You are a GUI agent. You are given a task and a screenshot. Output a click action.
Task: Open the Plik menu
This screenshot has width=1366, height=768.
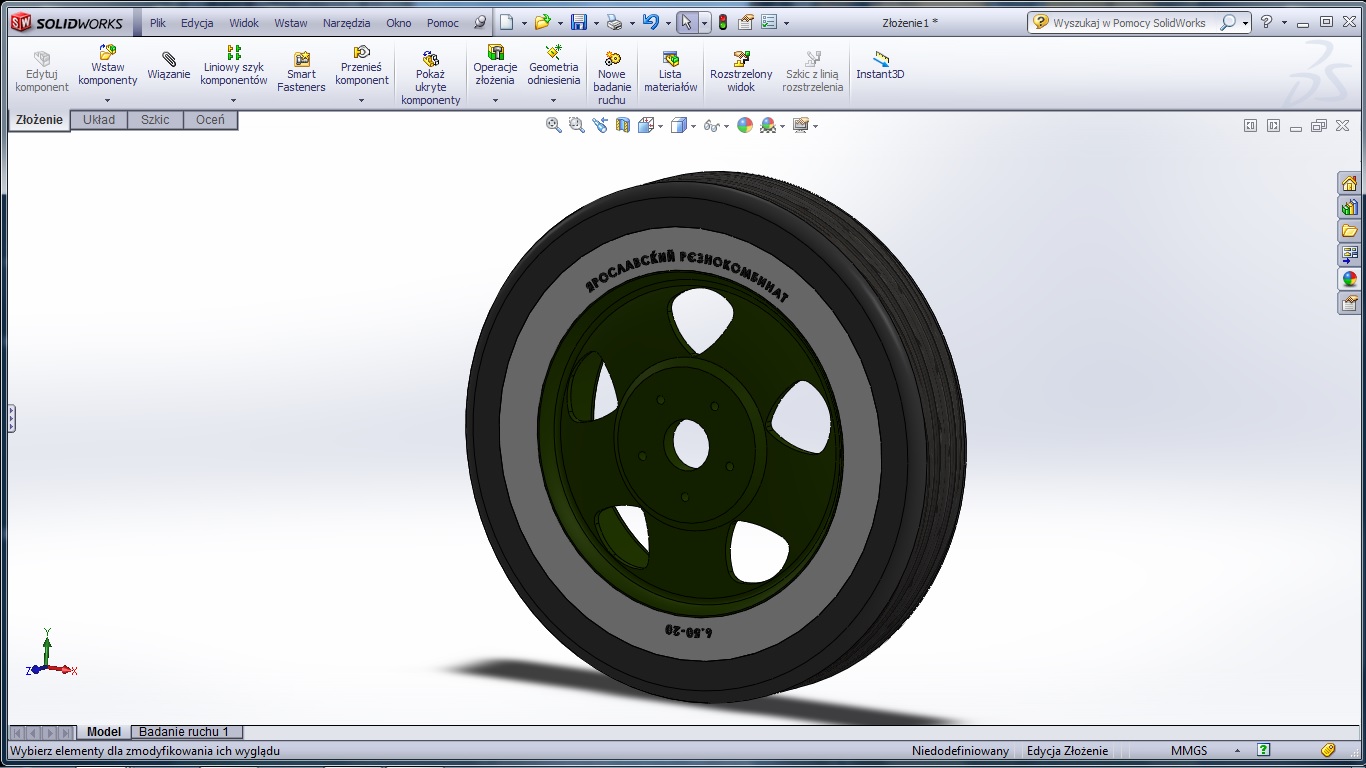[x=157, y=23]
